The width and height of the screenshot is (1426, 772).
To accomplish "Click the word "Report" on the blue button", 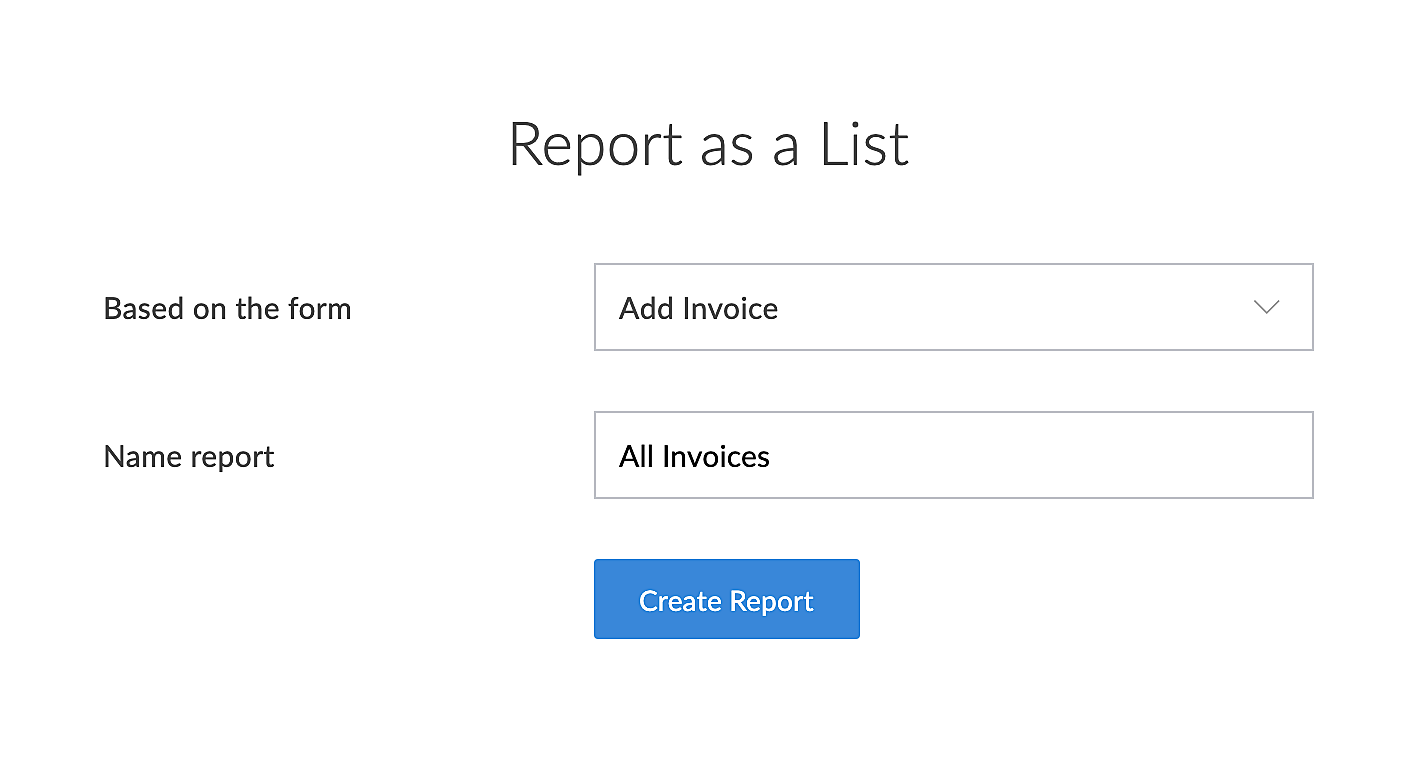I will tap(771, 601).
